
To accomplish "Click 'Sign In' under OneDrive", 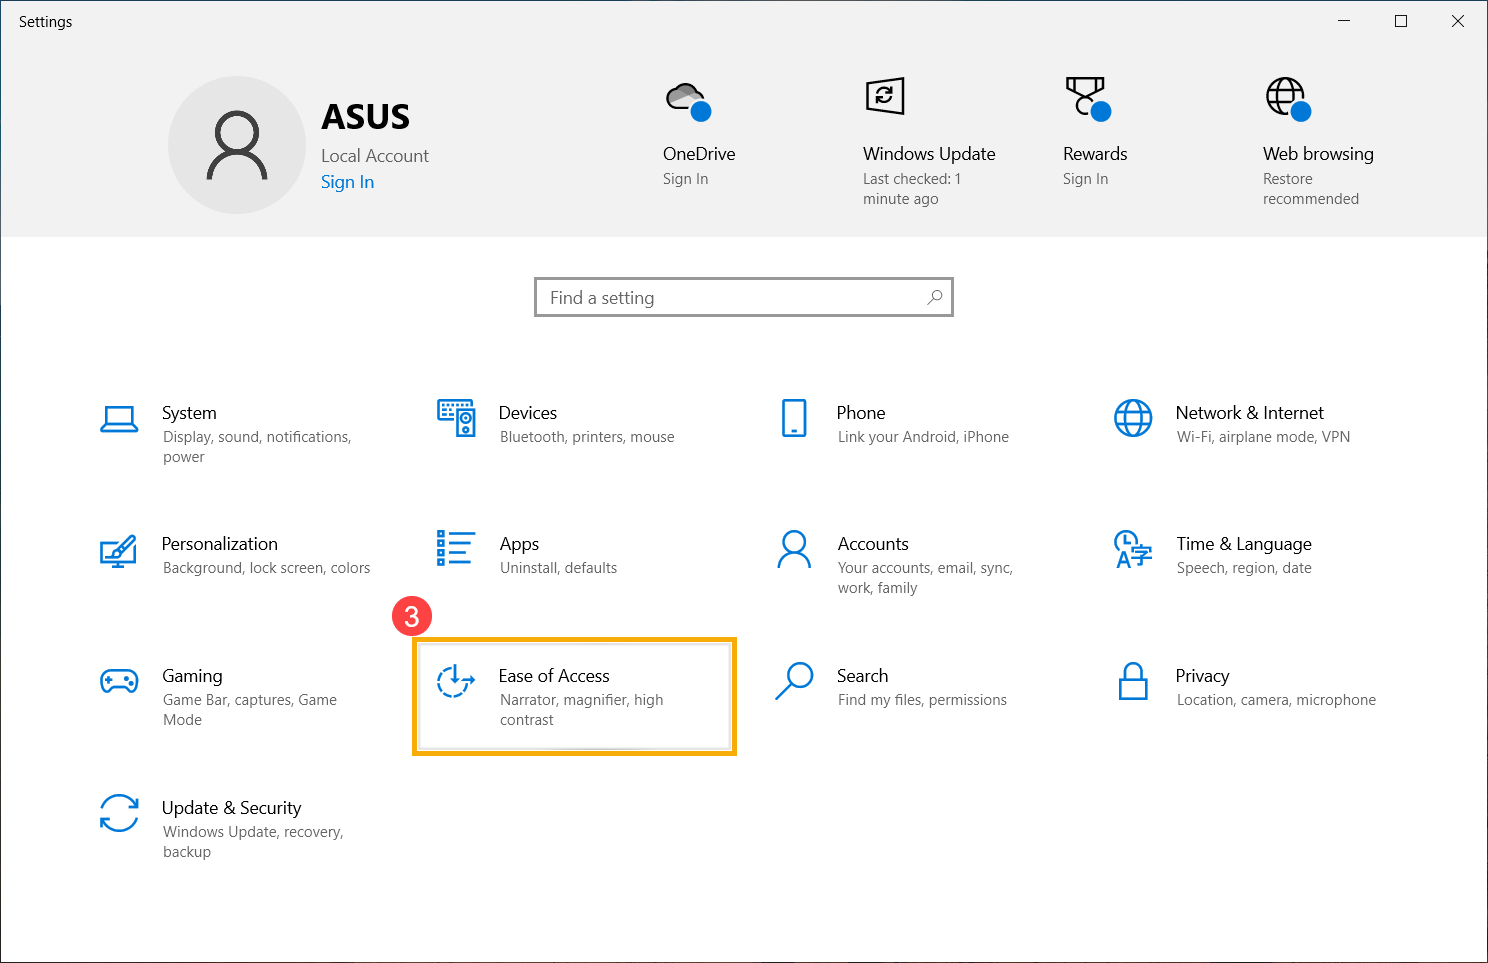I will click(685, 179).
